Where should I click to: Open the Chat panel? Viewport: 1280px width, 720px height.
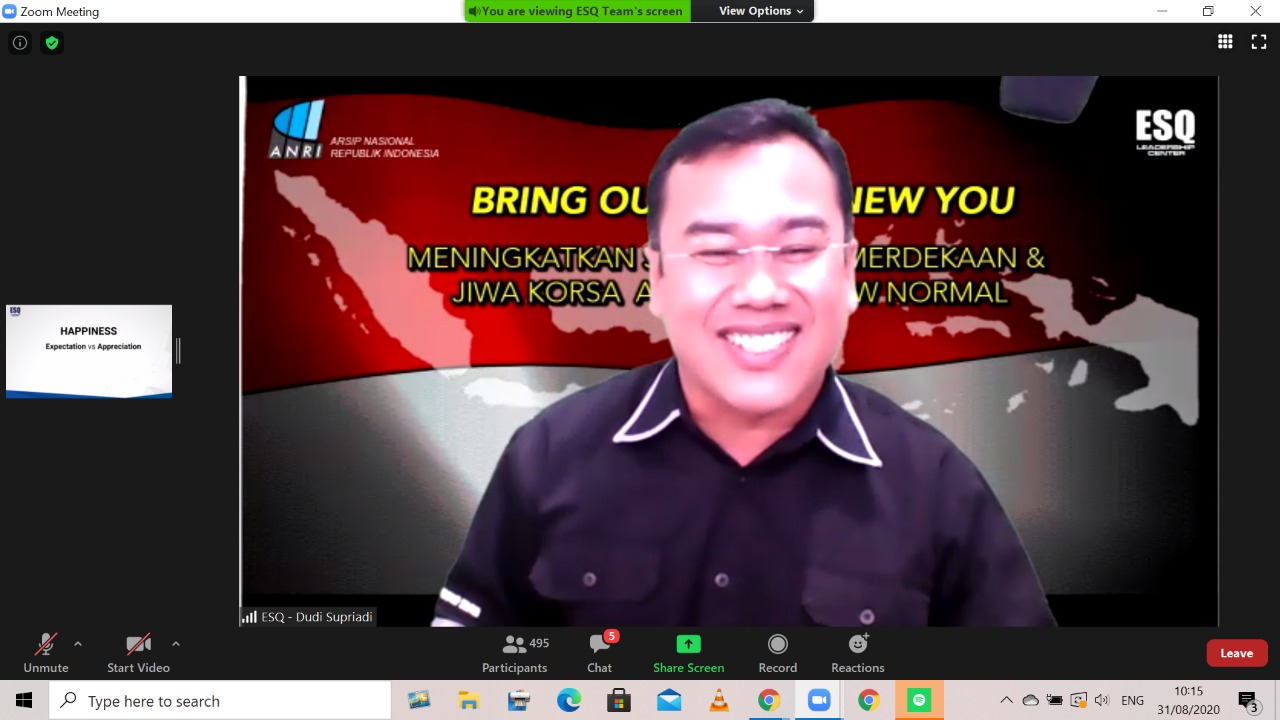[600, 654]
